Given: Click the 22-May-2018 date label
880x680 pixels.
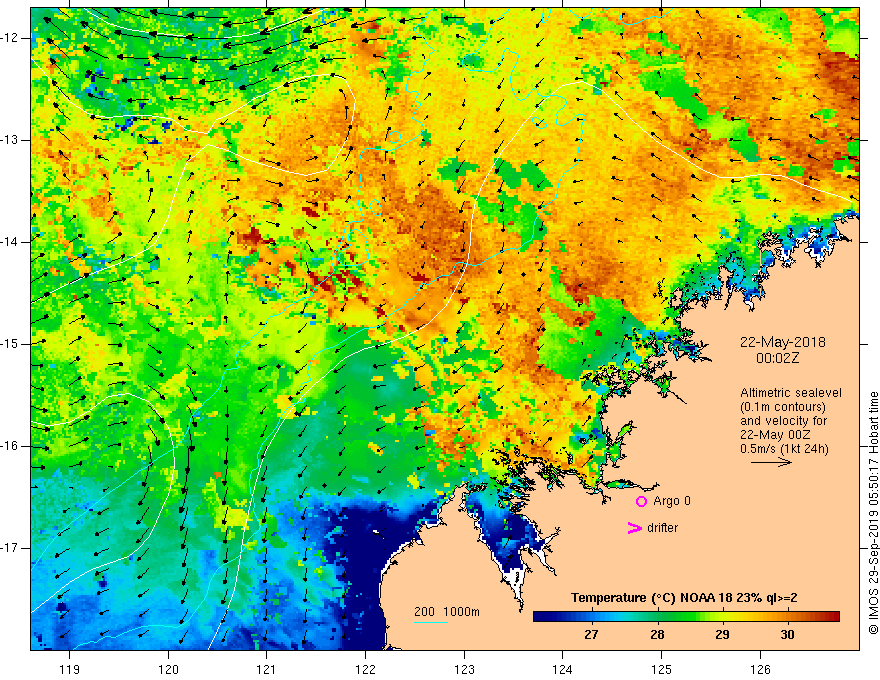Looking at the screenshot, I should coord(782,342).
